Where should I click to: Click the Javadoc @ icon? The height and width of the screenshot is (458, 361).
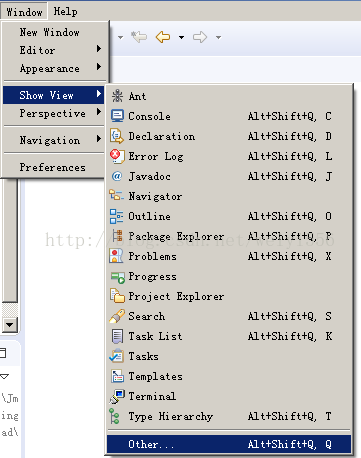tap(117, 176)
